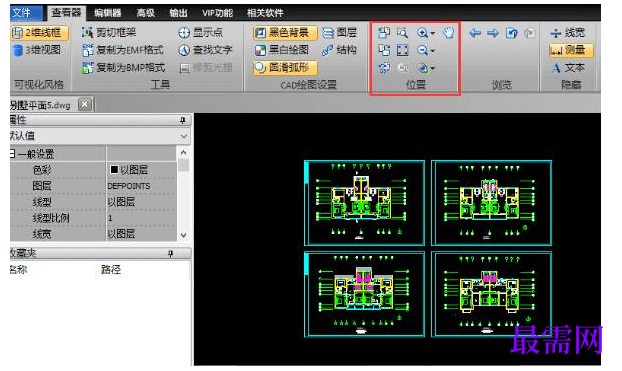622x371 pixels.
Task: Open the zoom in dropdown arrow
Action: click(433, 33)
